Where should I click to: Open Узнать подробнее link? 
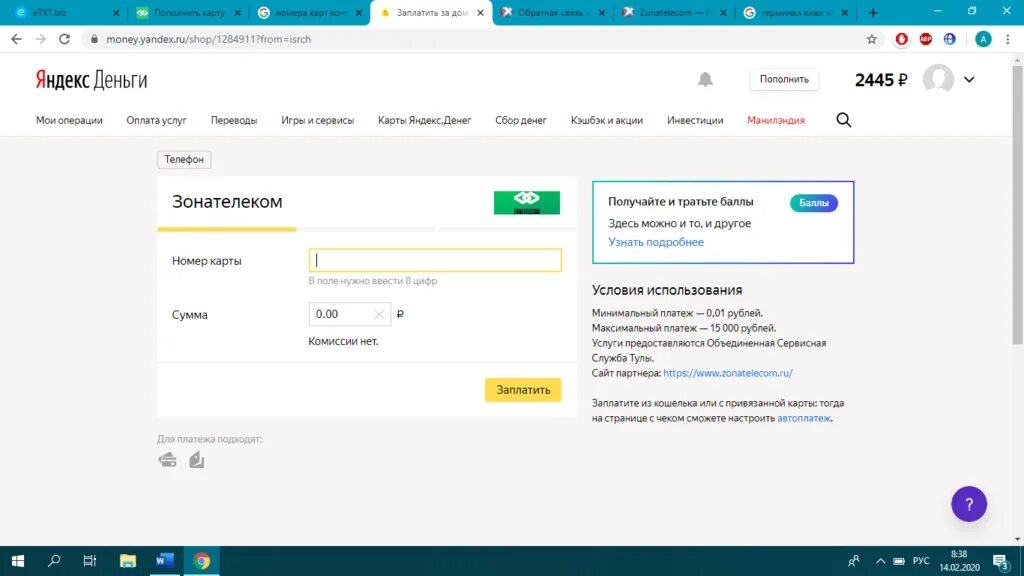tap(656, 242)
